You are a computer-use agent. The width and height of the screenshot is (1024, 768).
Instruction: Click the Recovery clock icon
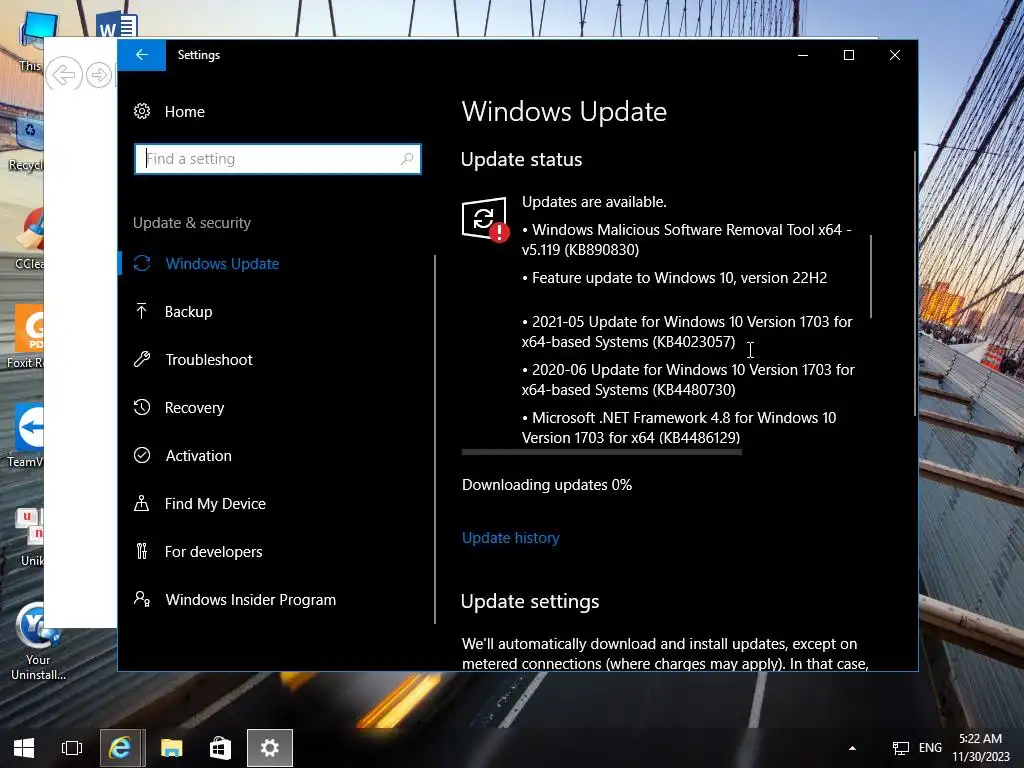pos(142,408)
